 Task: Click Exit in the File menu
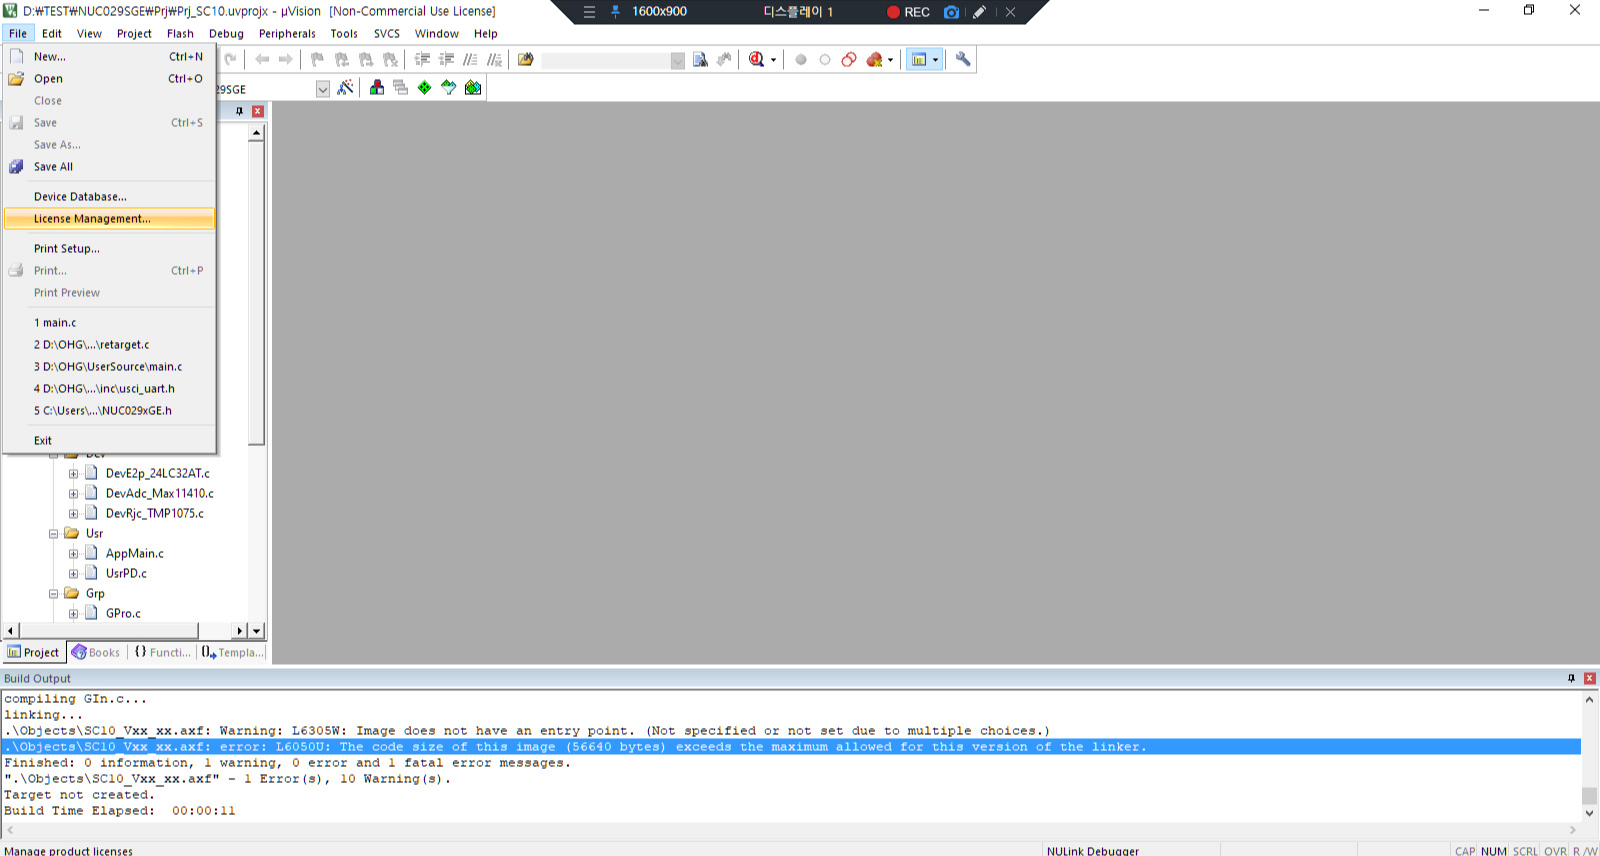pos(109,441)
